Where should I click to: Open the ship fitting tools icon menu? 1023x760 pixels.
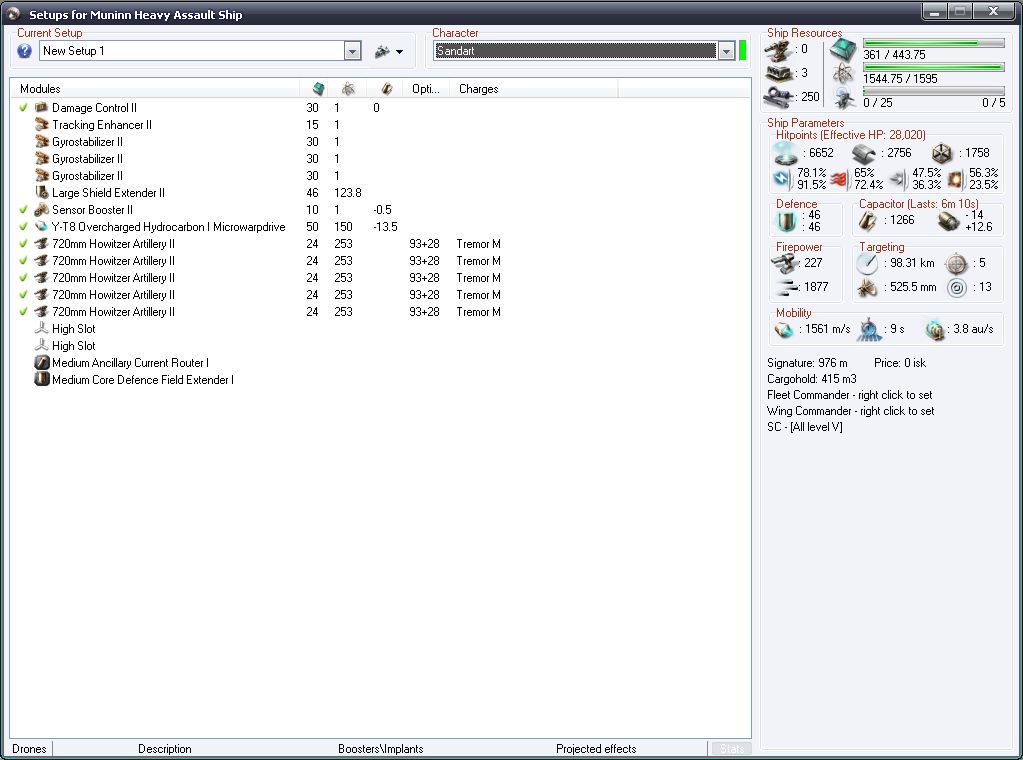point(389,51)
